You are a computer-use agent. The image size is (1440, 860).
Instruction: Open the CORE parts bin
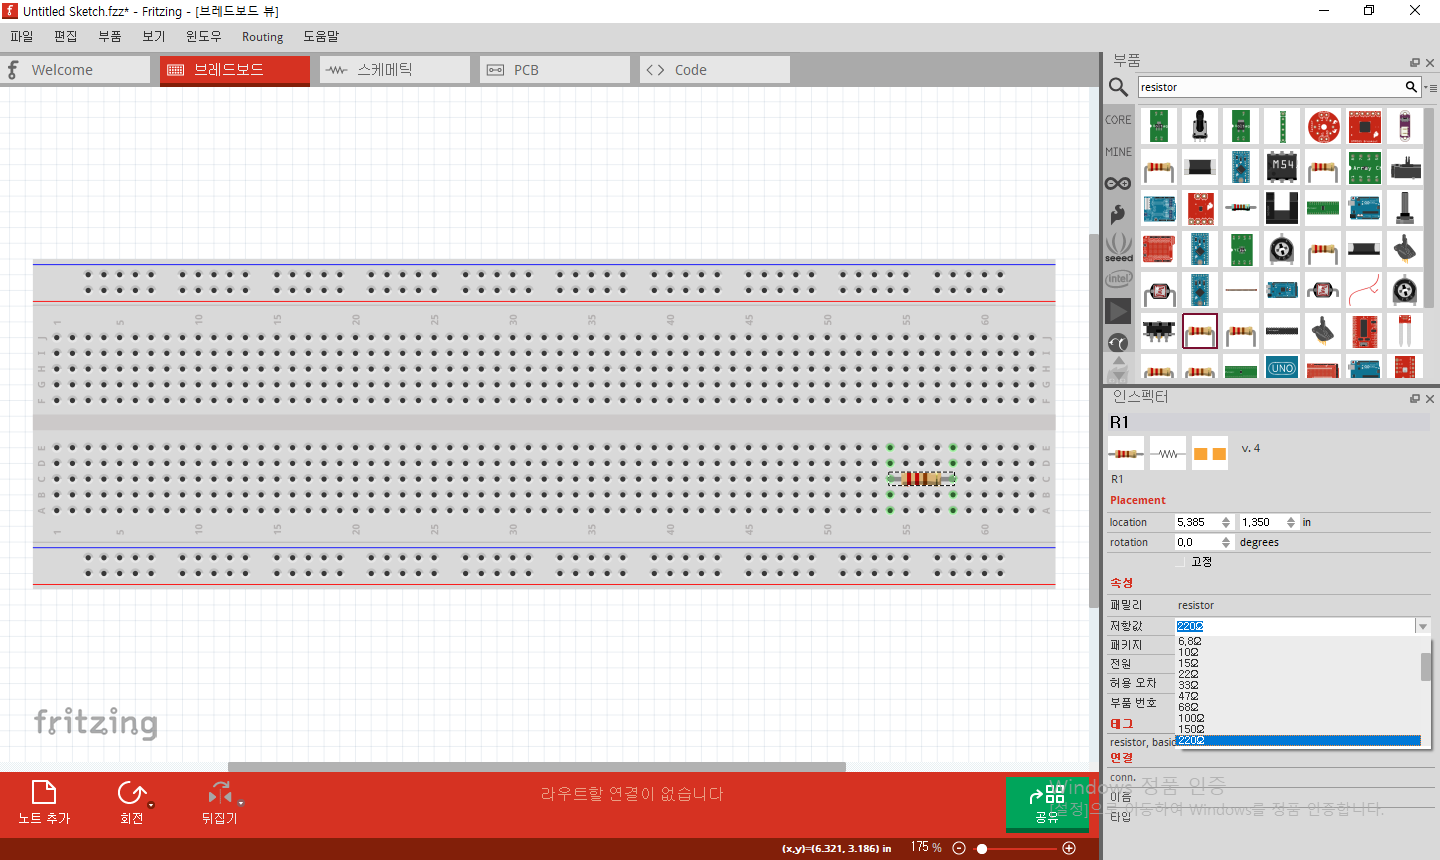click(1118, 120)
